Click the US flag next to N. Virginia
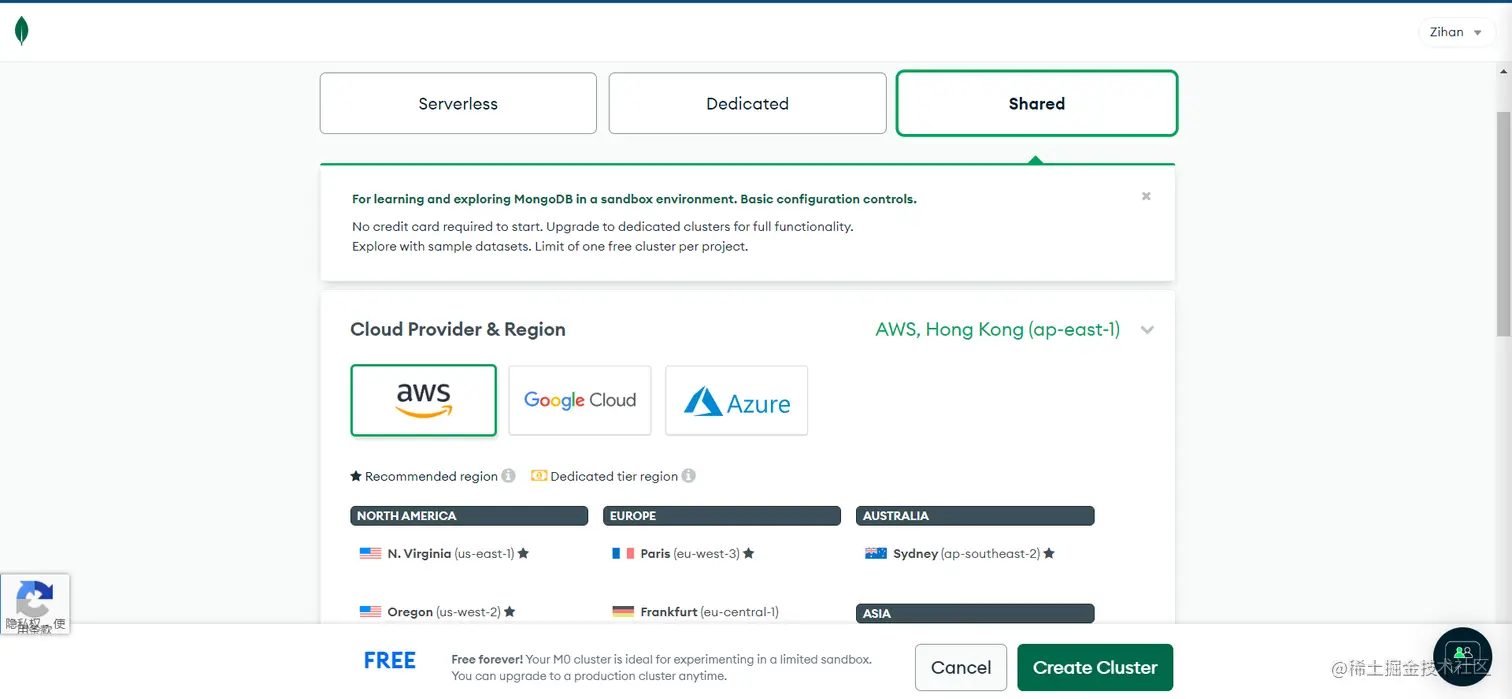The image size is (1512, 699). (x=370, y=553)
